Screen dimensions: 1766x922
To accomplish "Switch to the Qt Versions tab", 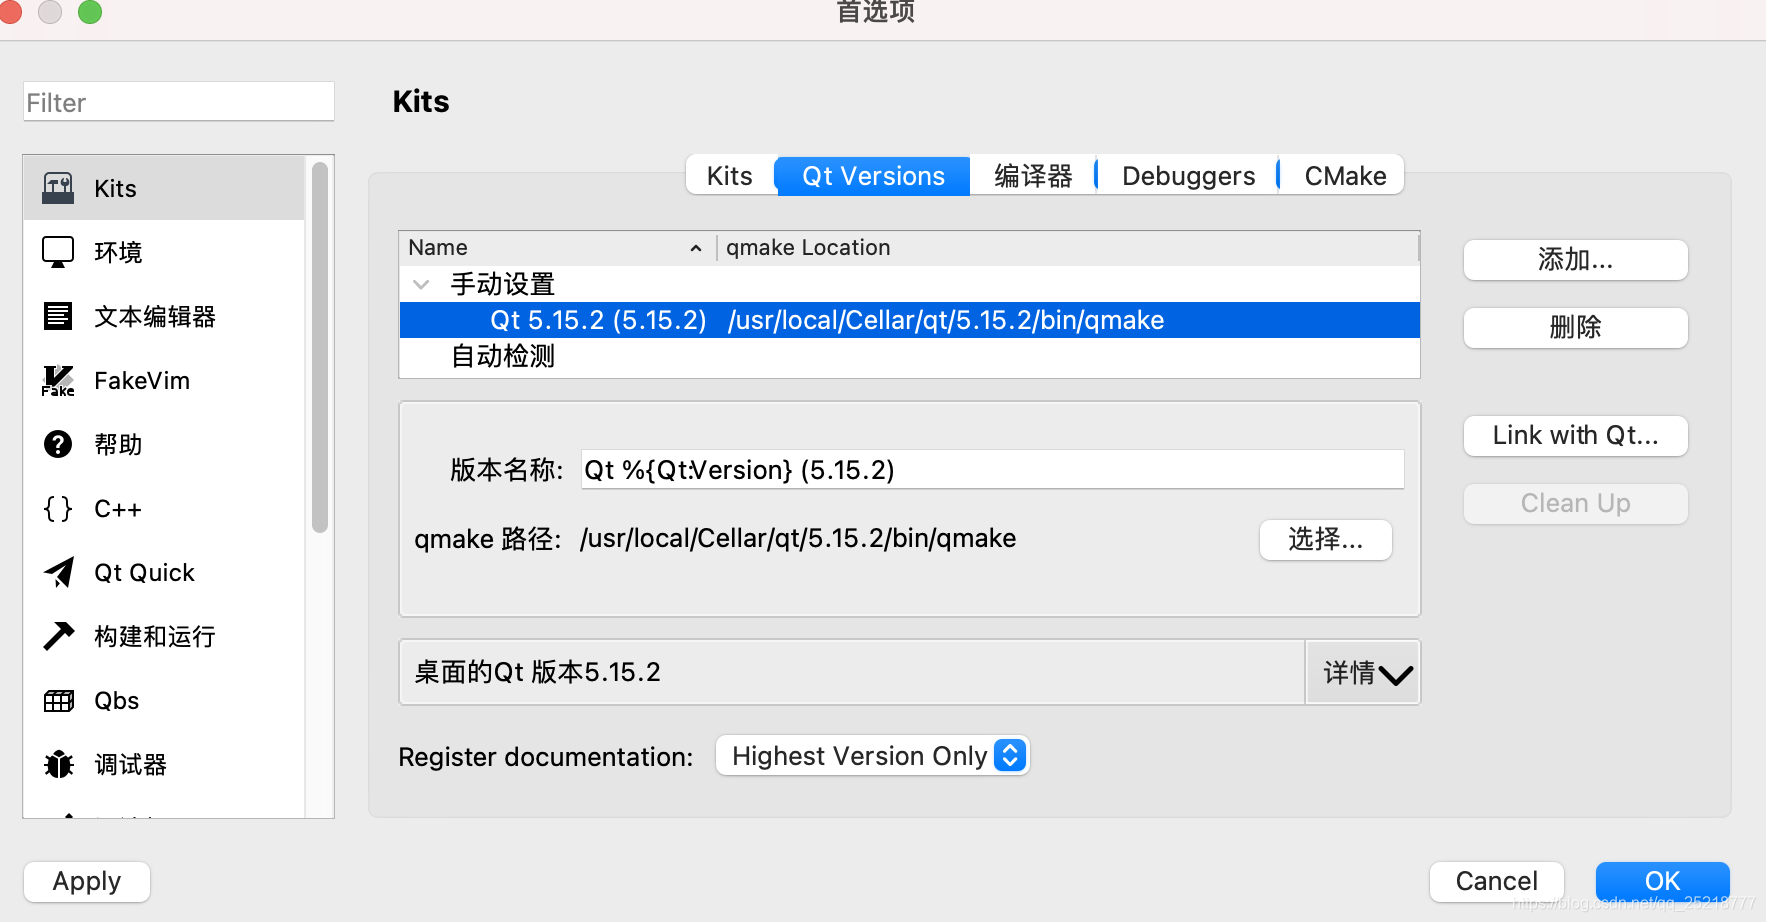I will point(873,176).
